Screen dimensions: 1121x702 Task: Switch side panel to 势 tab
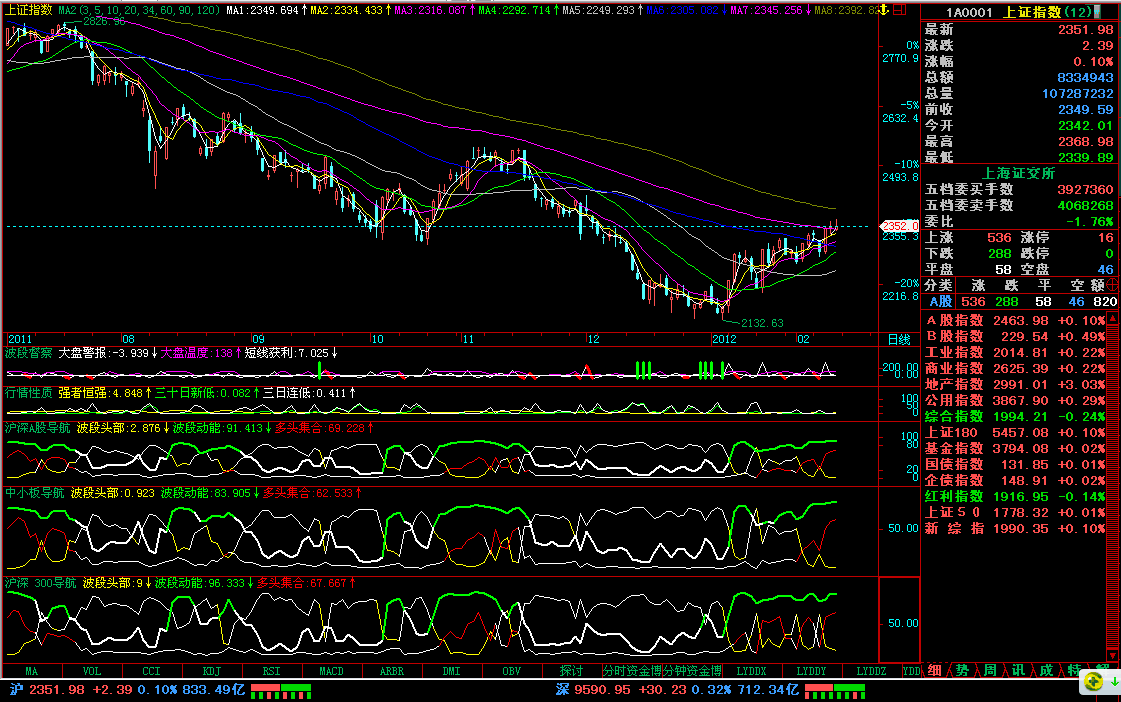click(962, 671)
